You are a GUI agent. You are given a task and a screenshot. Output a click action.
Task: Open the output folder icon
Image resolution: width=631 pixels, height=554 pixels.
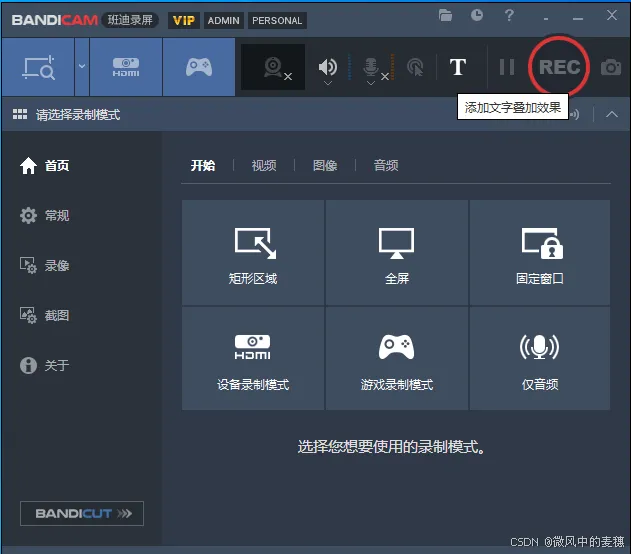point(445,15)
